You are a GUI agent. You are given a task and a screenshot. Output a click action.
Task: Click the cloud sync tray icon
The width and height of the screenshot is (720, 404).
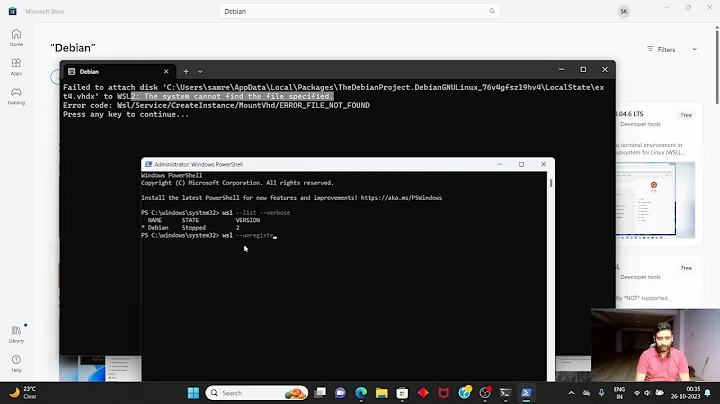(586, 393)
